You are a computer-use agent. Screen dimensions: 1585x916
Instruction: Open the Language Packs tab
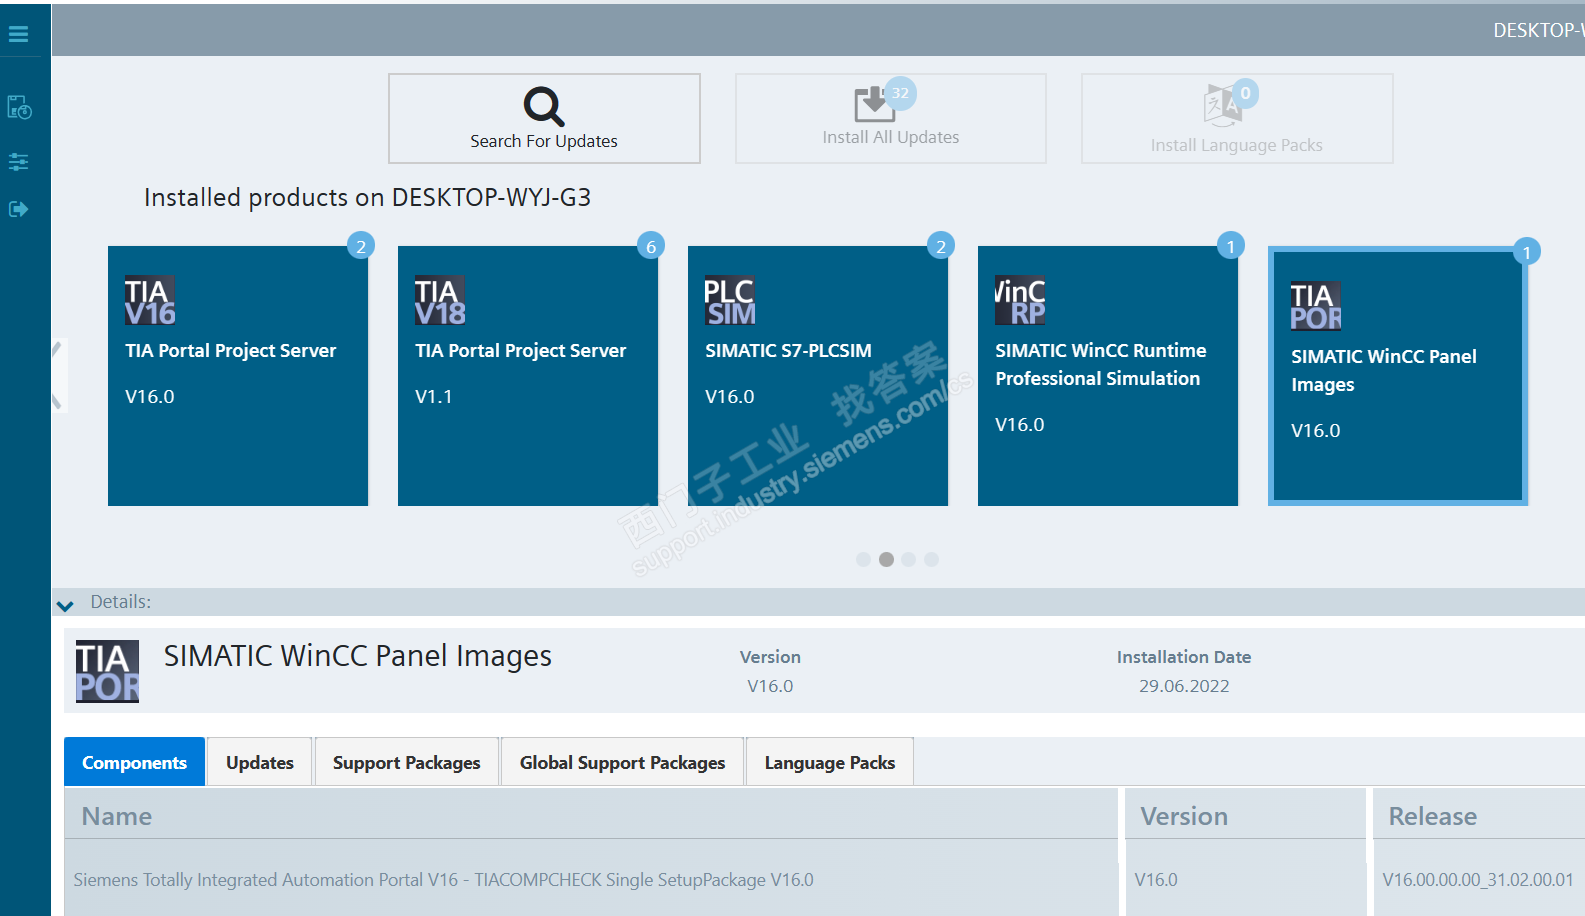(x=830, y=762)
